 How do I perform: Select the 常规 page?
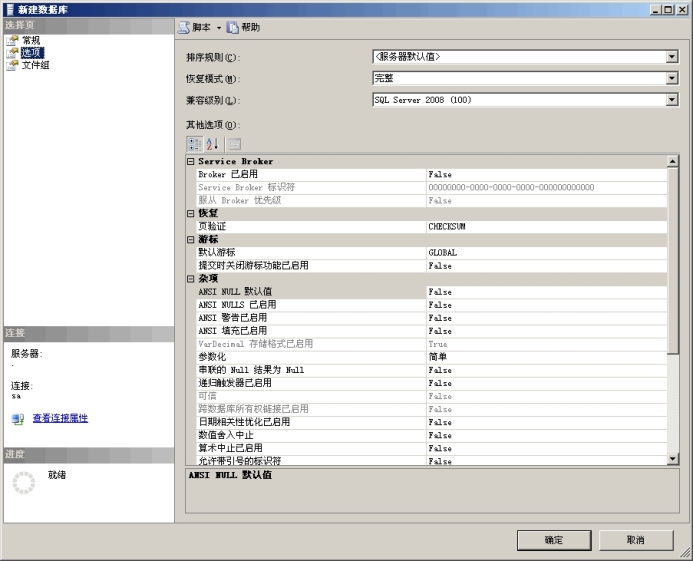tap(30, 40)
